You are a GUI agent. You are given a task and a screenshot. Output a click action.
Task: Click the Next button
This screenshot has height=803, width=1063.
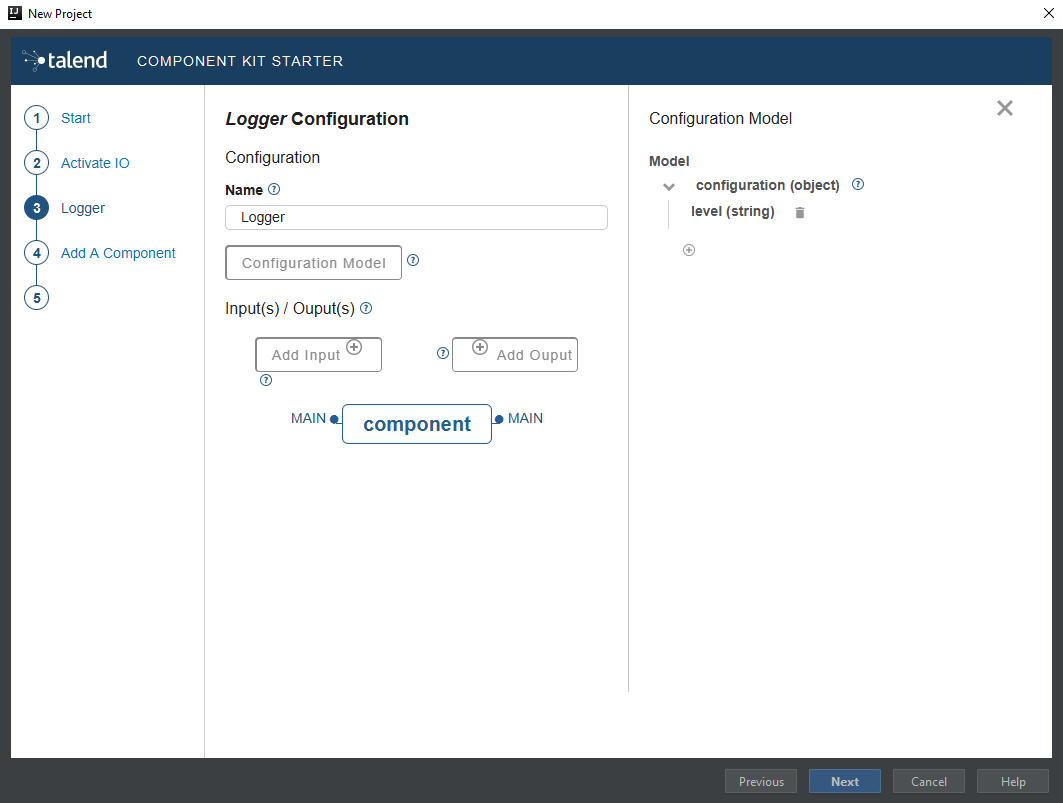coord(844,781)
